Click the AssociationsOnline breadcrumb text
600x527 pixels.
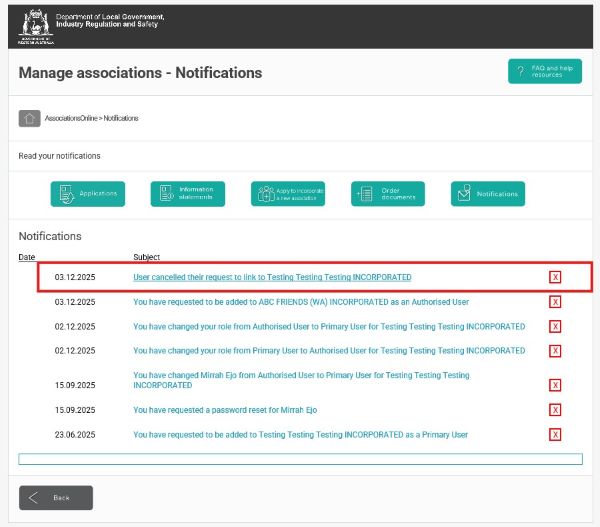tap(72, 118)
